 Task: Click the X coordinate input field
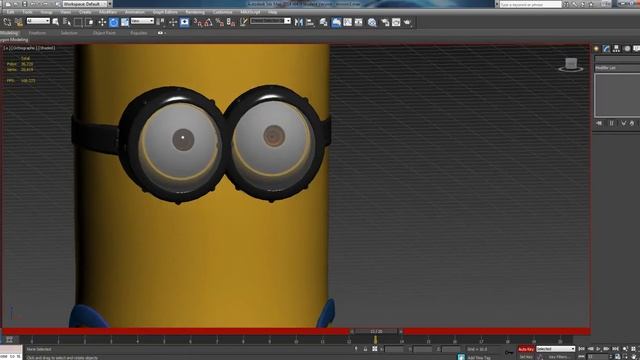point(394,349)
